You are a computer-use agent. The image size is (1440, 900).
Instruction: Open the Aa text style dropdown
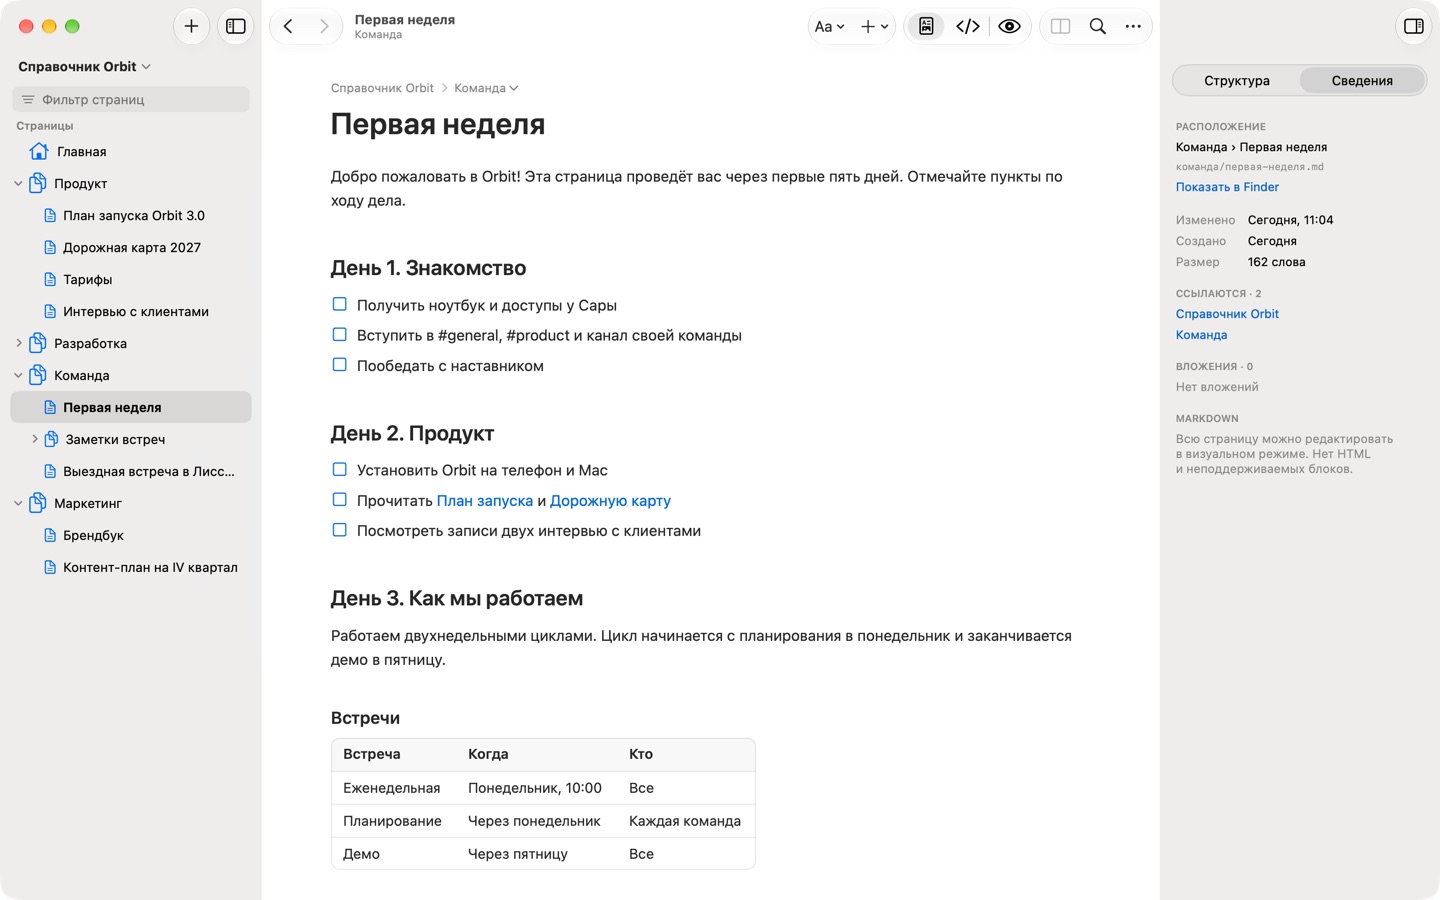coord(829,26)
